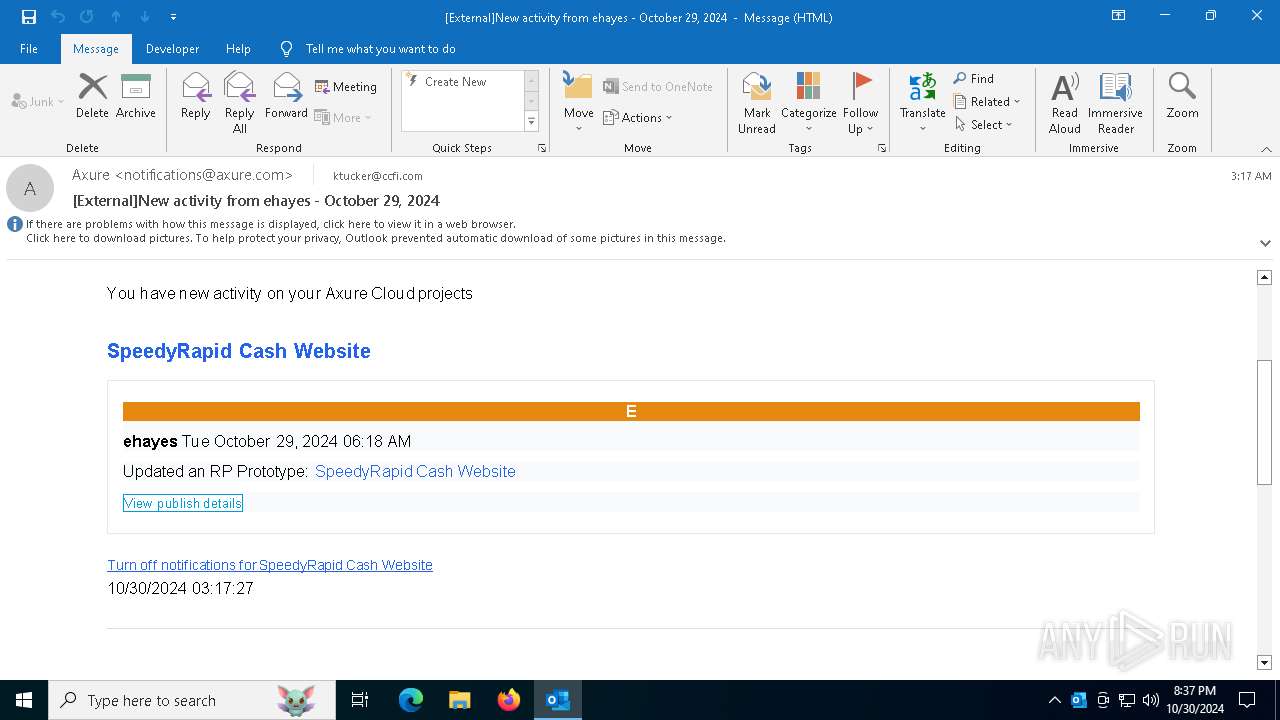Expand the More respond options
The height and width of the screenshot is (720, 1280).
(x=343, y=118)
